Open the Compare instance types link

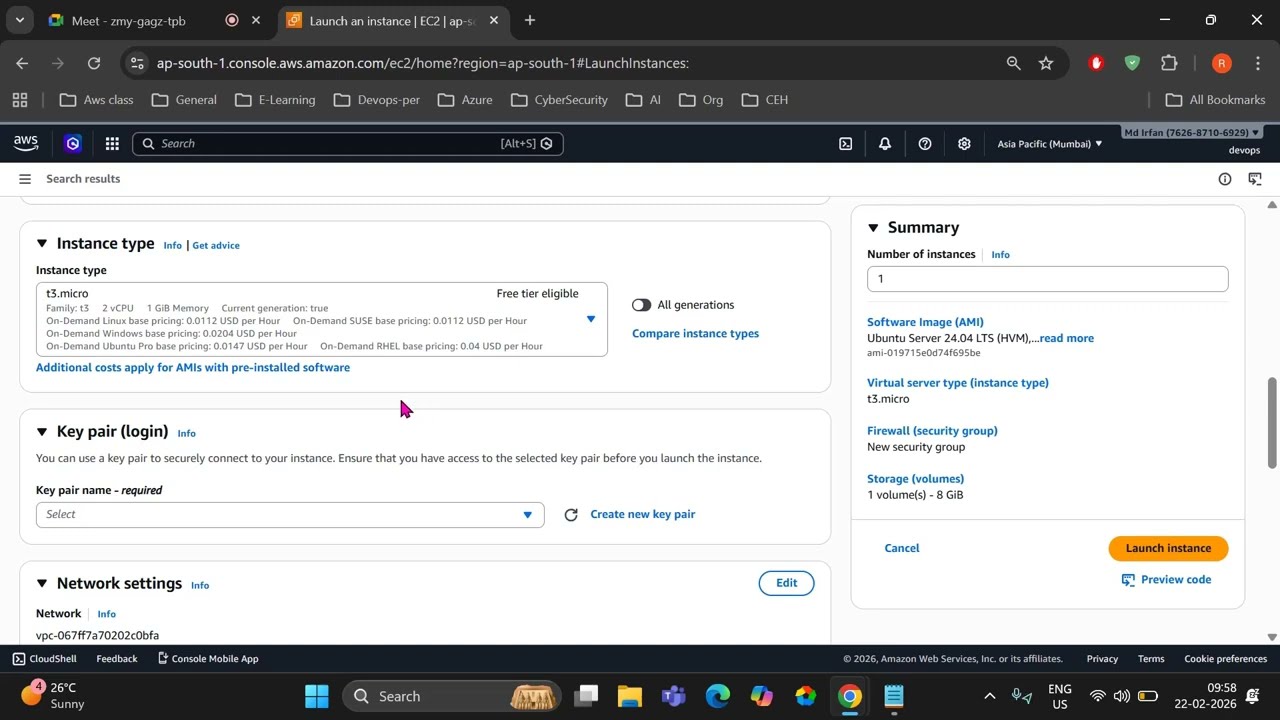pos(695,334)
